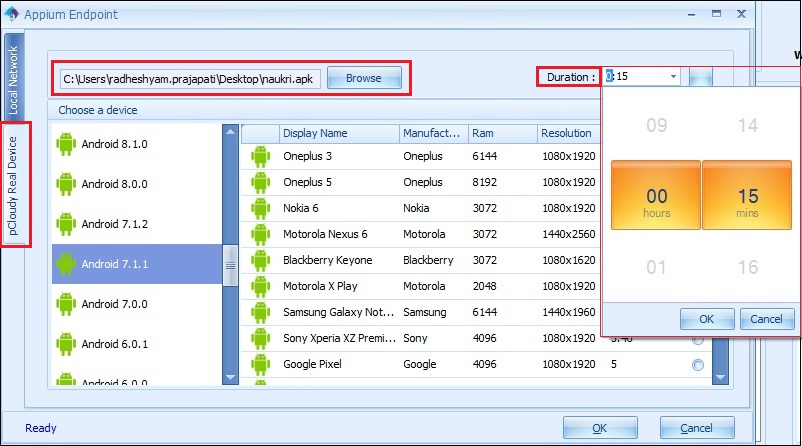Select Android 8.0.0 in version list
The height and width of the screenshot is (446, 802).
(137, 184)
